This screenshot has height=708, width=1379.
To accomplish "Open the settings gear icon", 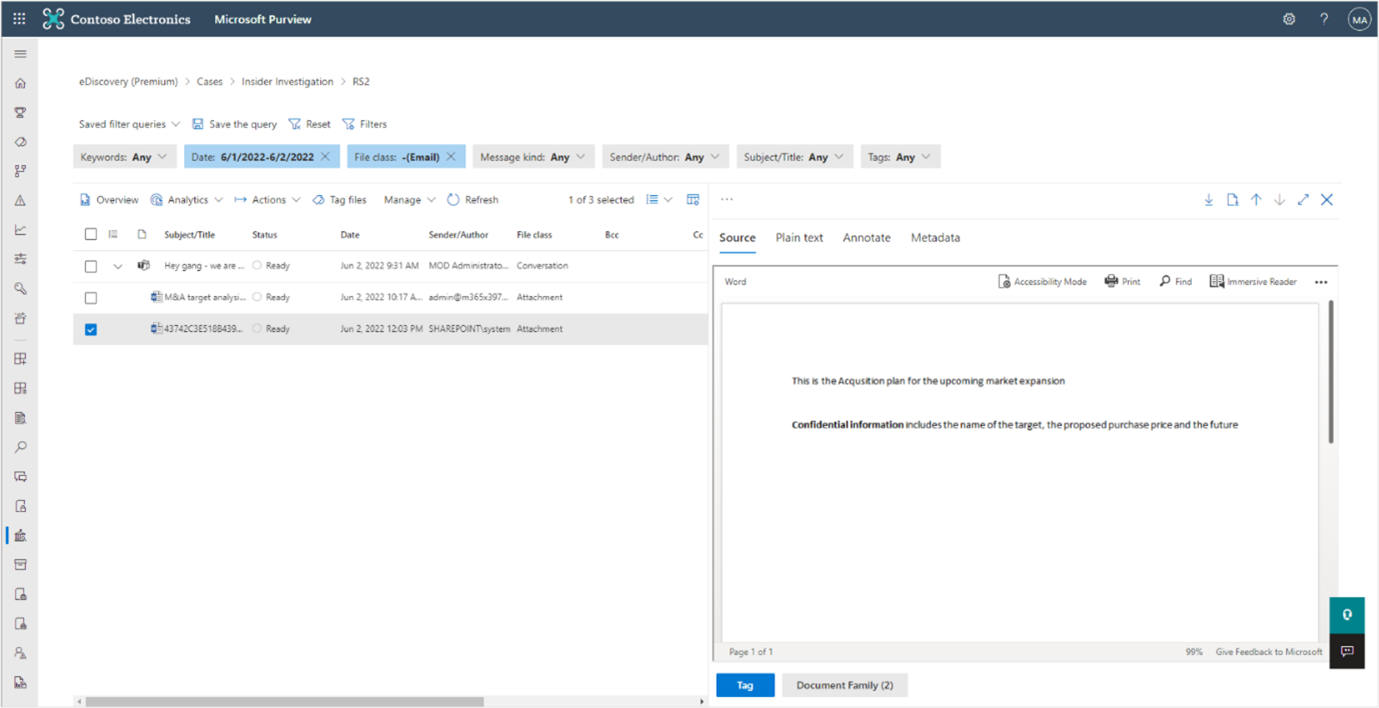I will point(1289,19).
